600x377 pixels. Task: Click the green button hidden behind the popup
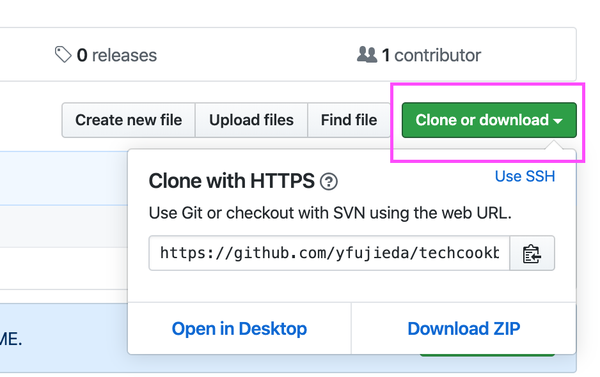tap(487, 356)
